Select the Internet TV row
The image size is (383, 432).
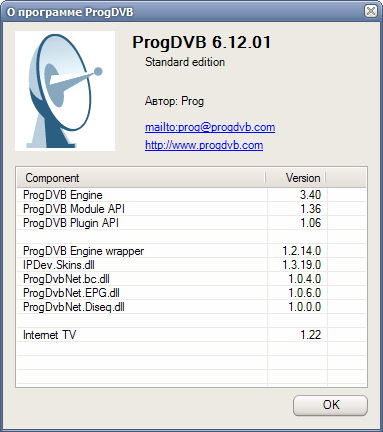[192, 335]
